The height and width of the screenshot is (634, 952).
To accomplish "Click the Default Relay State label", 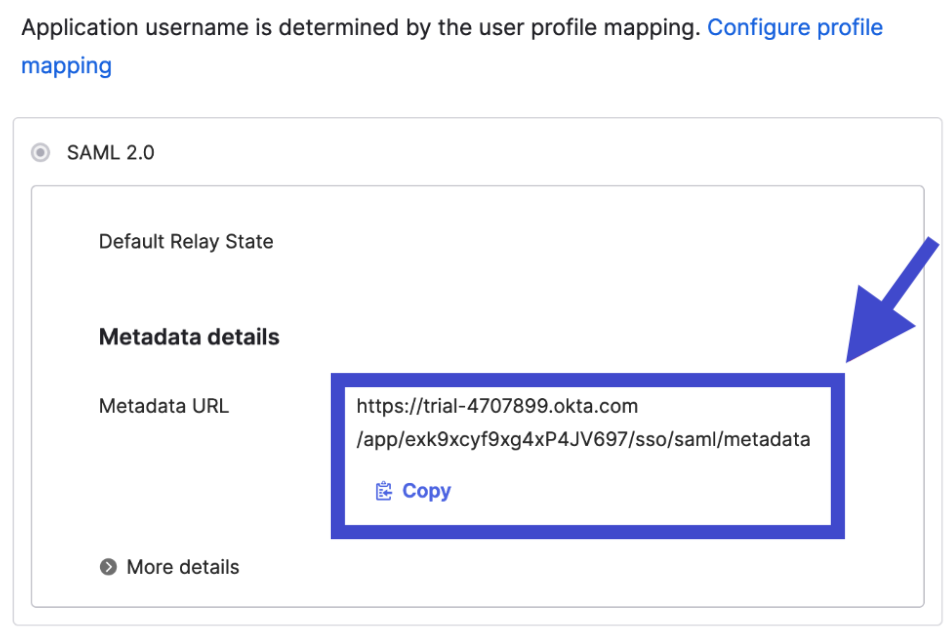I will (x=186, y=241).
